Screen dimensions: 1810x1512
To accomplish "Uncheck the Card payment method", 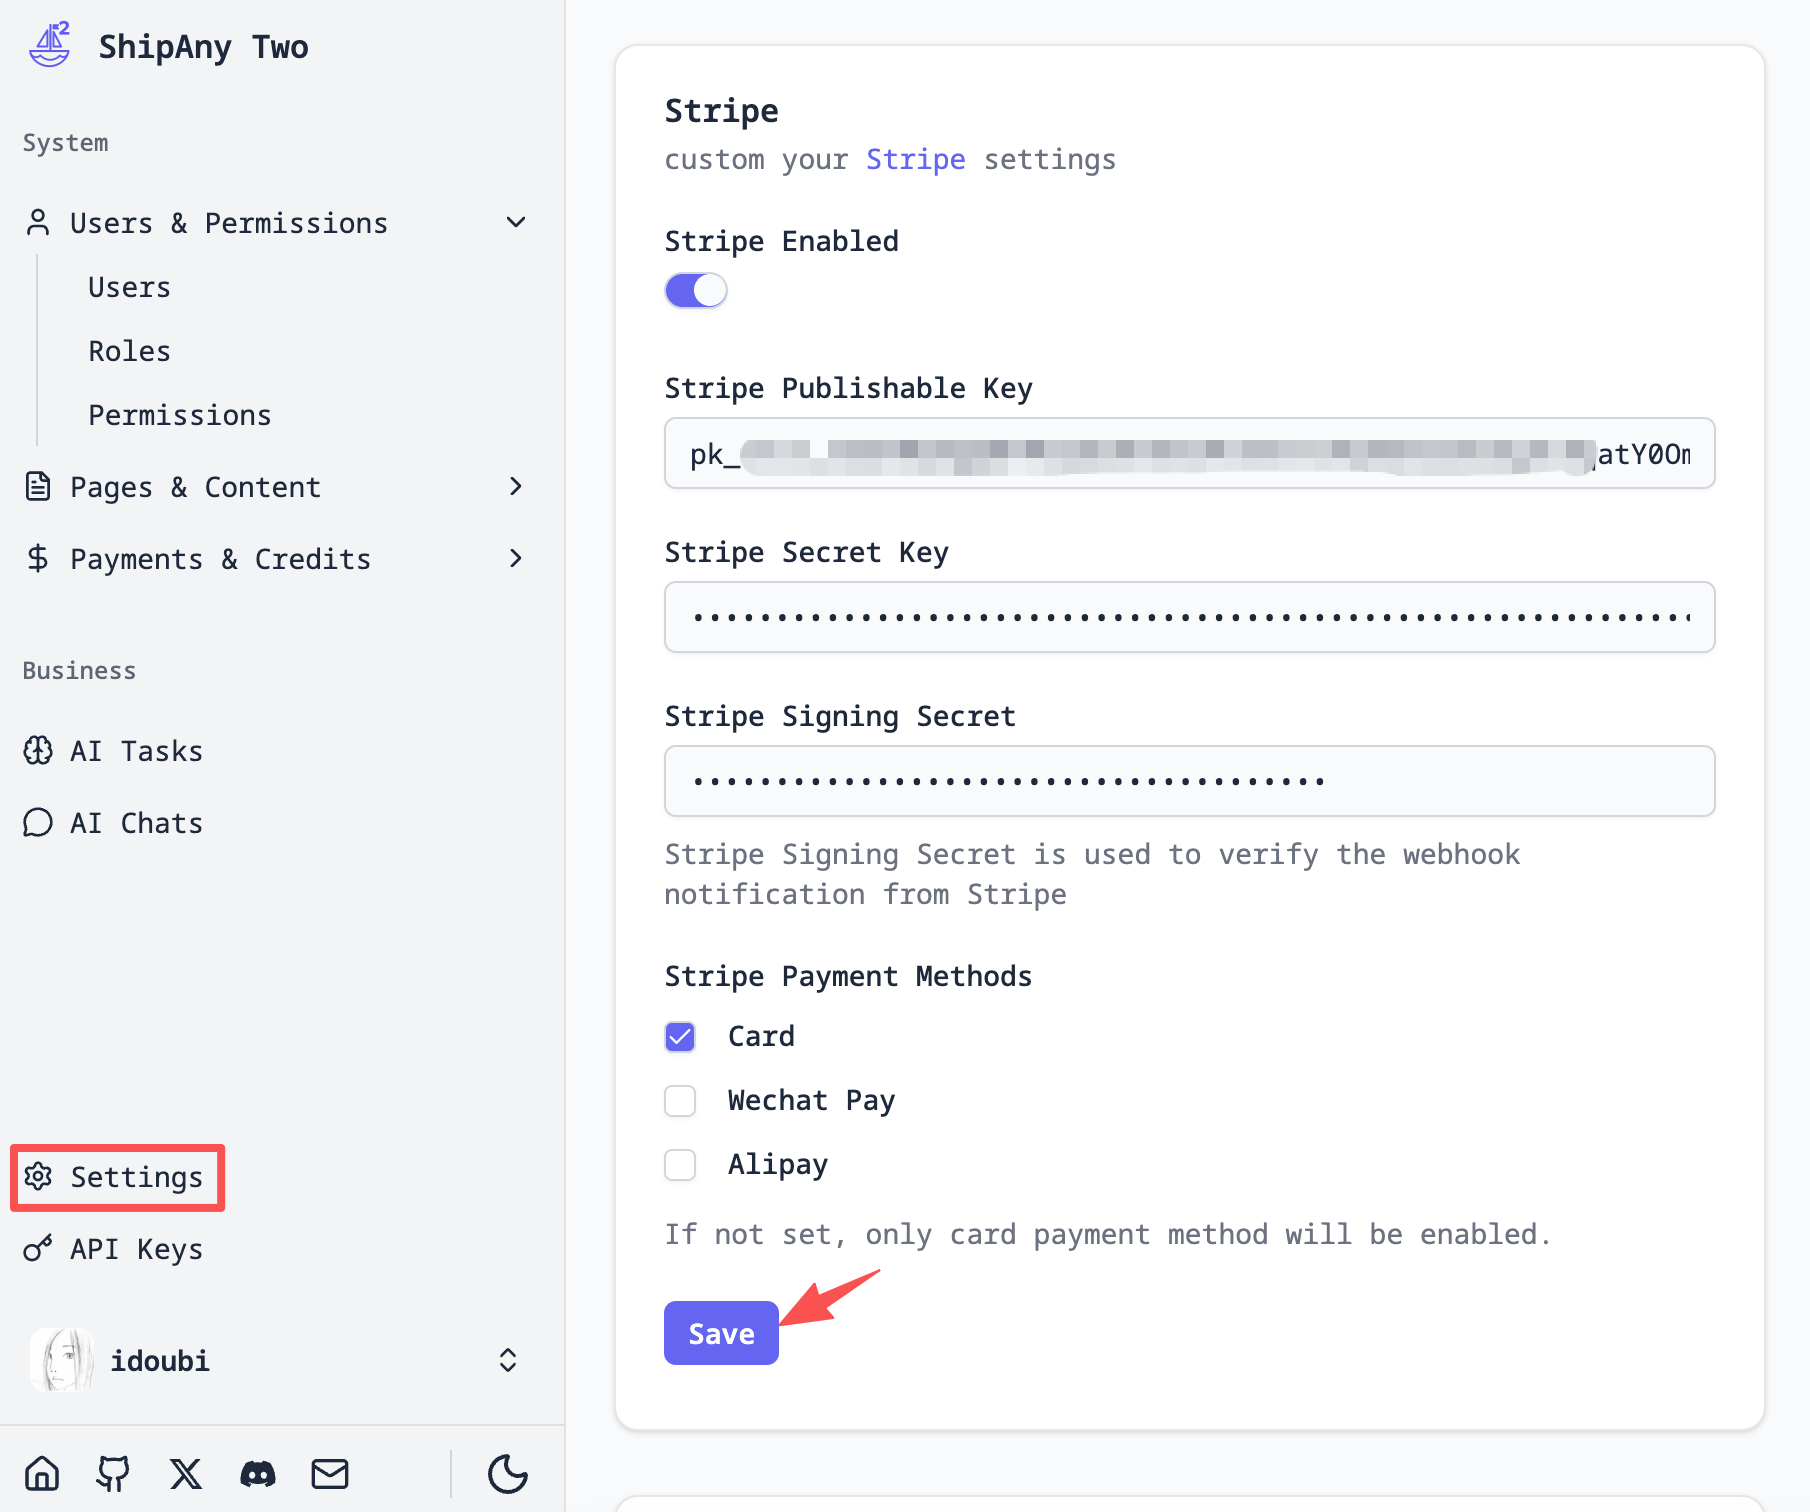I will click(681, 1037).
